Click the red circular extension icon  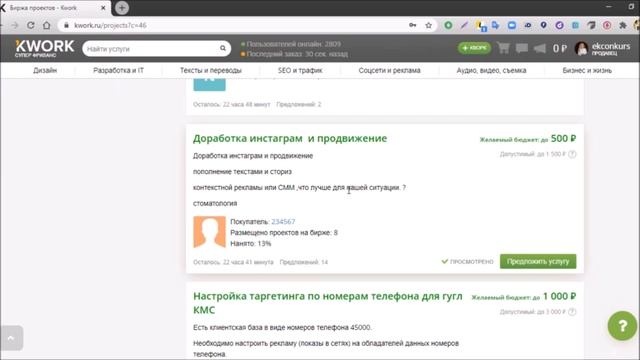[x=607, y=25]
